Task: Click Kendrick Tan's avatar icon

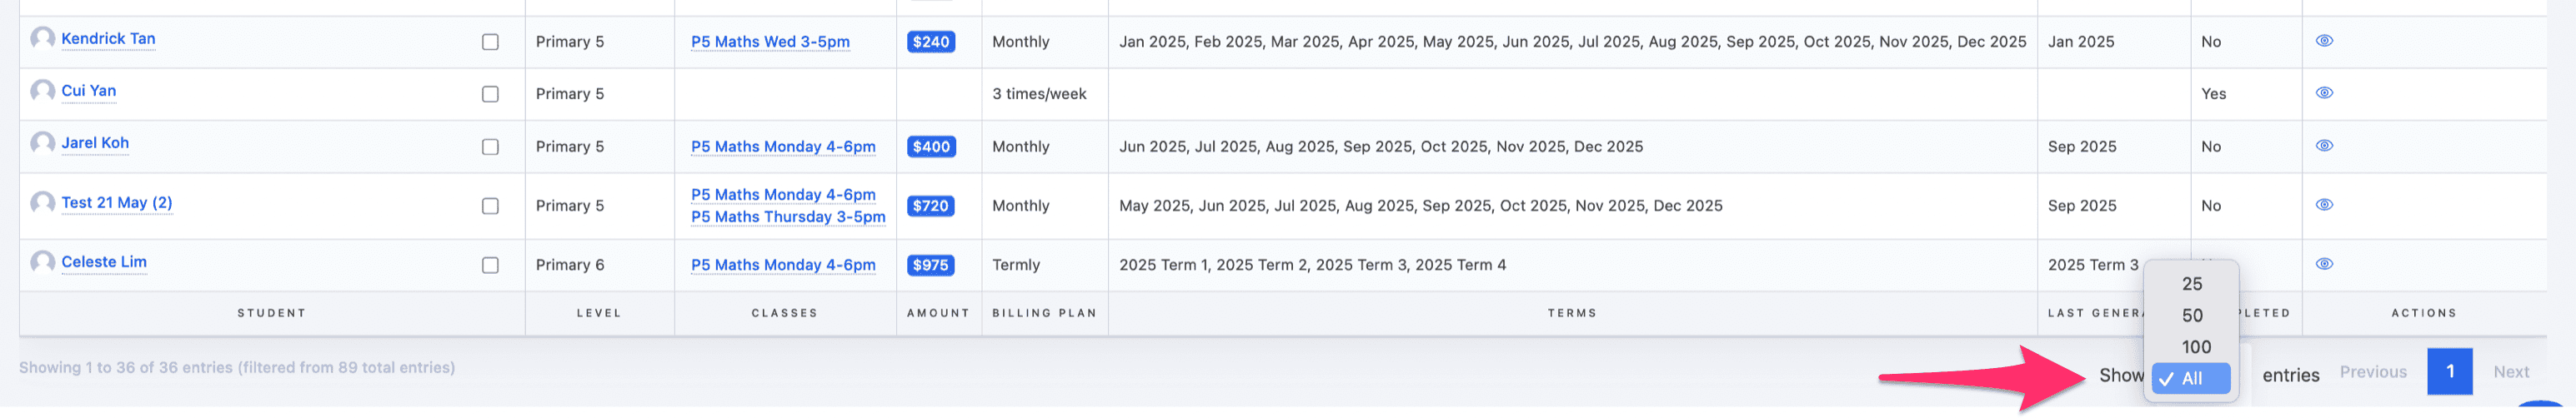Action: point(42,39)
